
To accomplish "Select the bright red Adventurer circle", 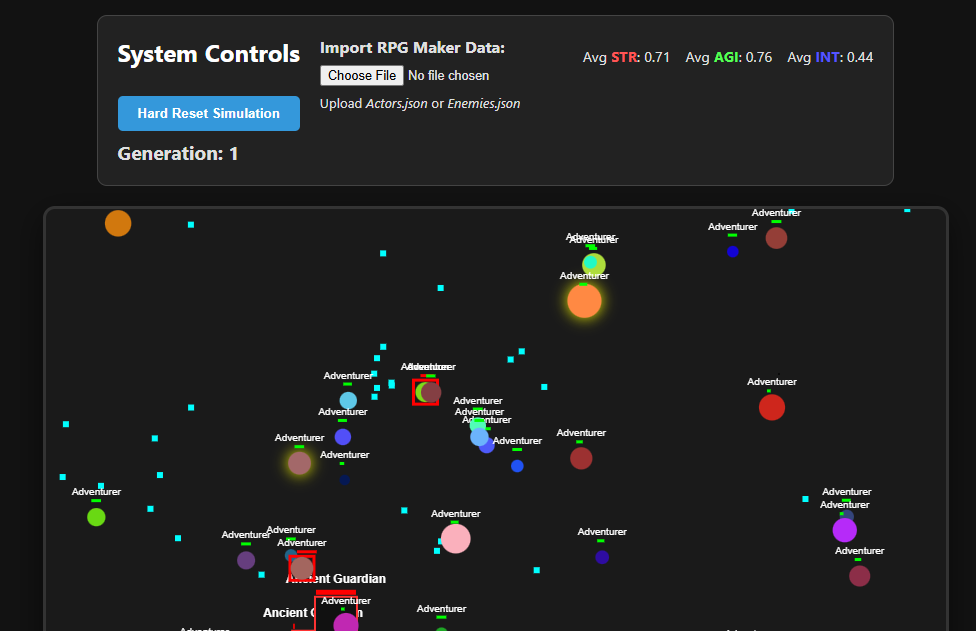I will 772,408.
